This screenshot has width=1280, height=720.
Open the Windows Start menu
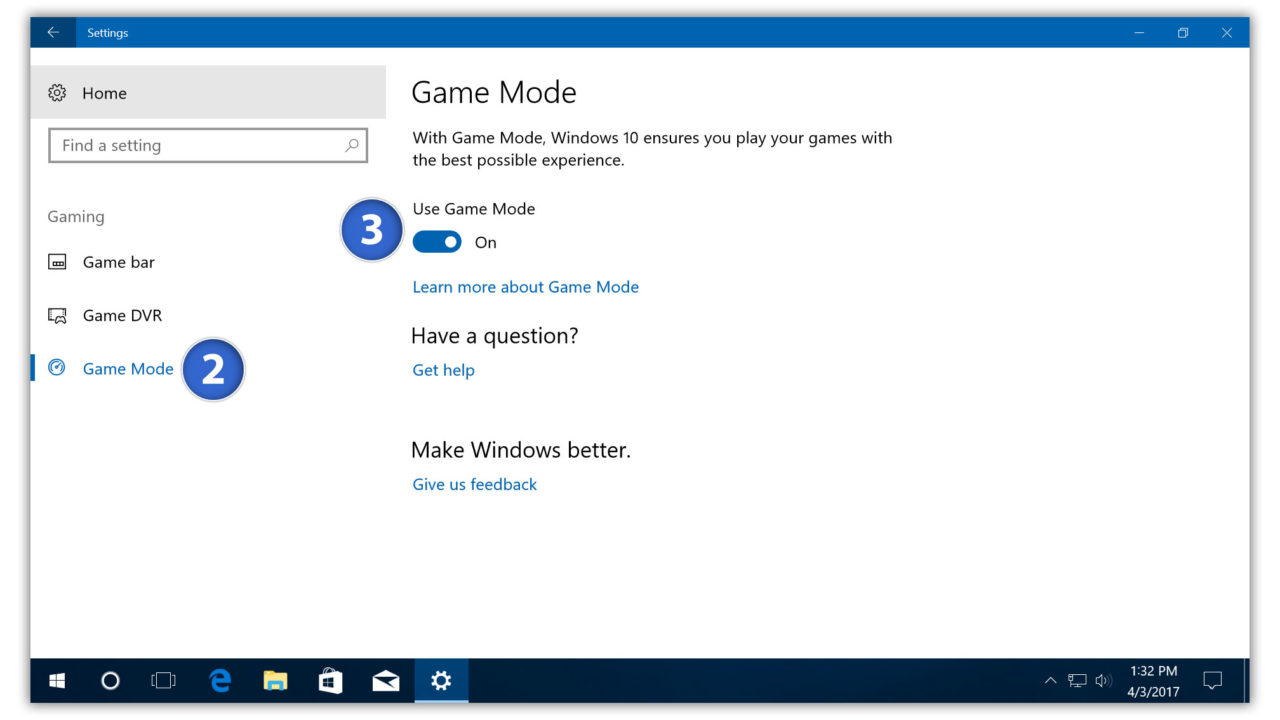click(x=57, y=681)
